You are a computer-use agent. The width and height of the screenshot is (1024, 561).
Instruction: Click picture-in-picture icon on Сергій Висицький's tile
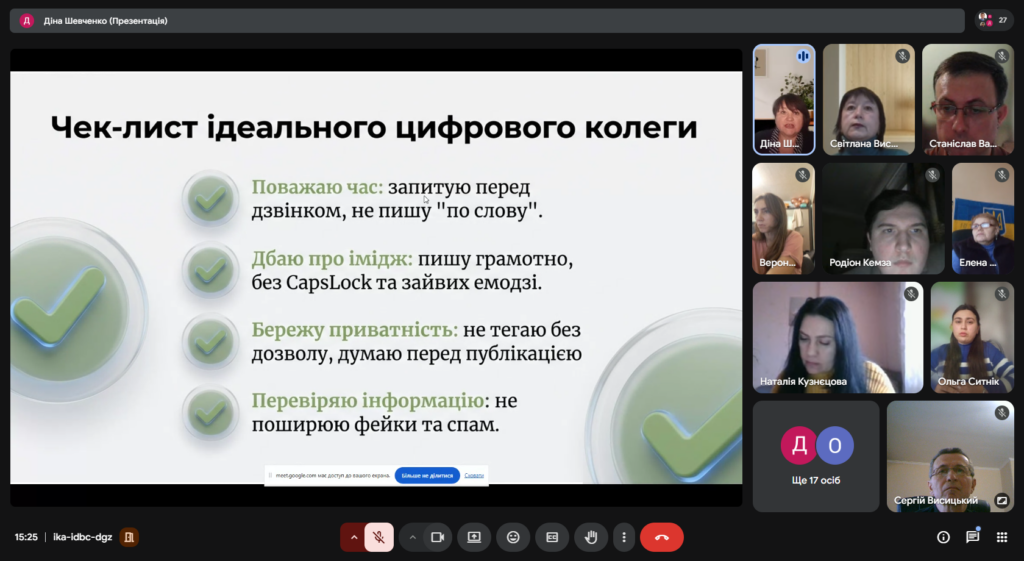(x=1001, y=500)
